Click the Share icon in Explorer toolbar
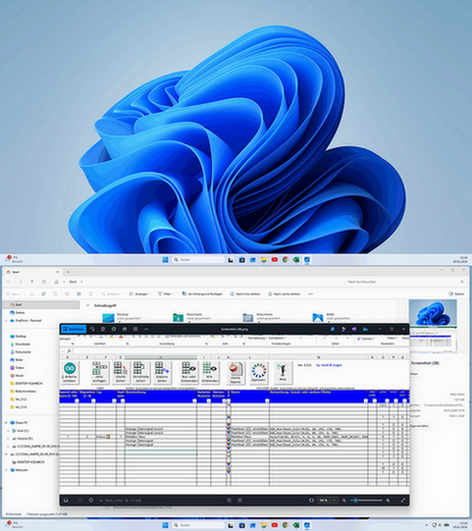472x531 pixels. 79,294
